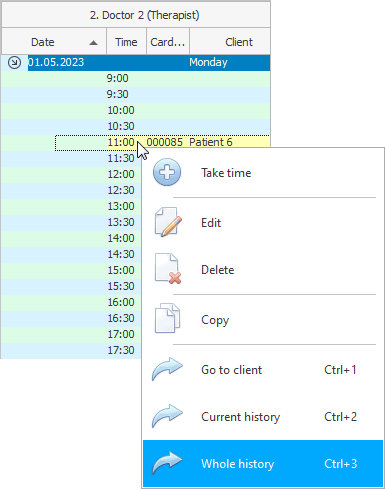Select the 9:00 time slot

[x=136, y=78]
